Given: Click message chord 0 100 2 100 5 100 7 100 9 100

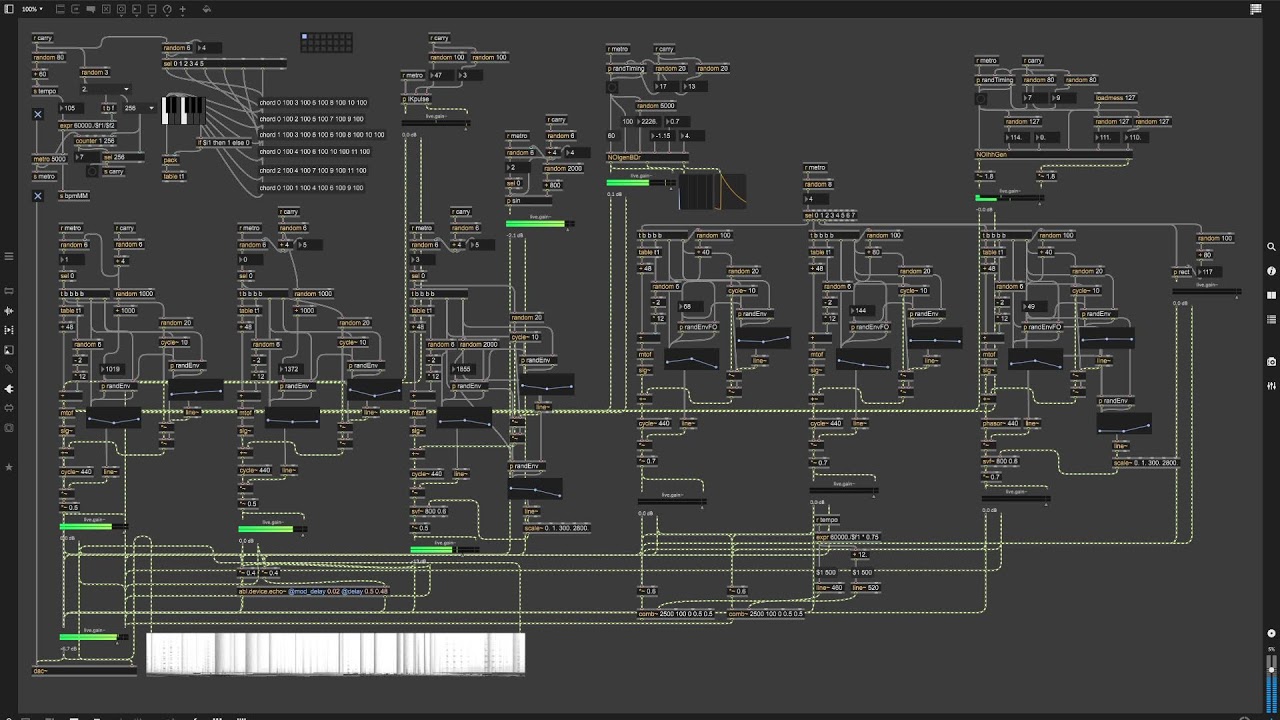Looking at the screenshot, I should (x=311, y=118).
